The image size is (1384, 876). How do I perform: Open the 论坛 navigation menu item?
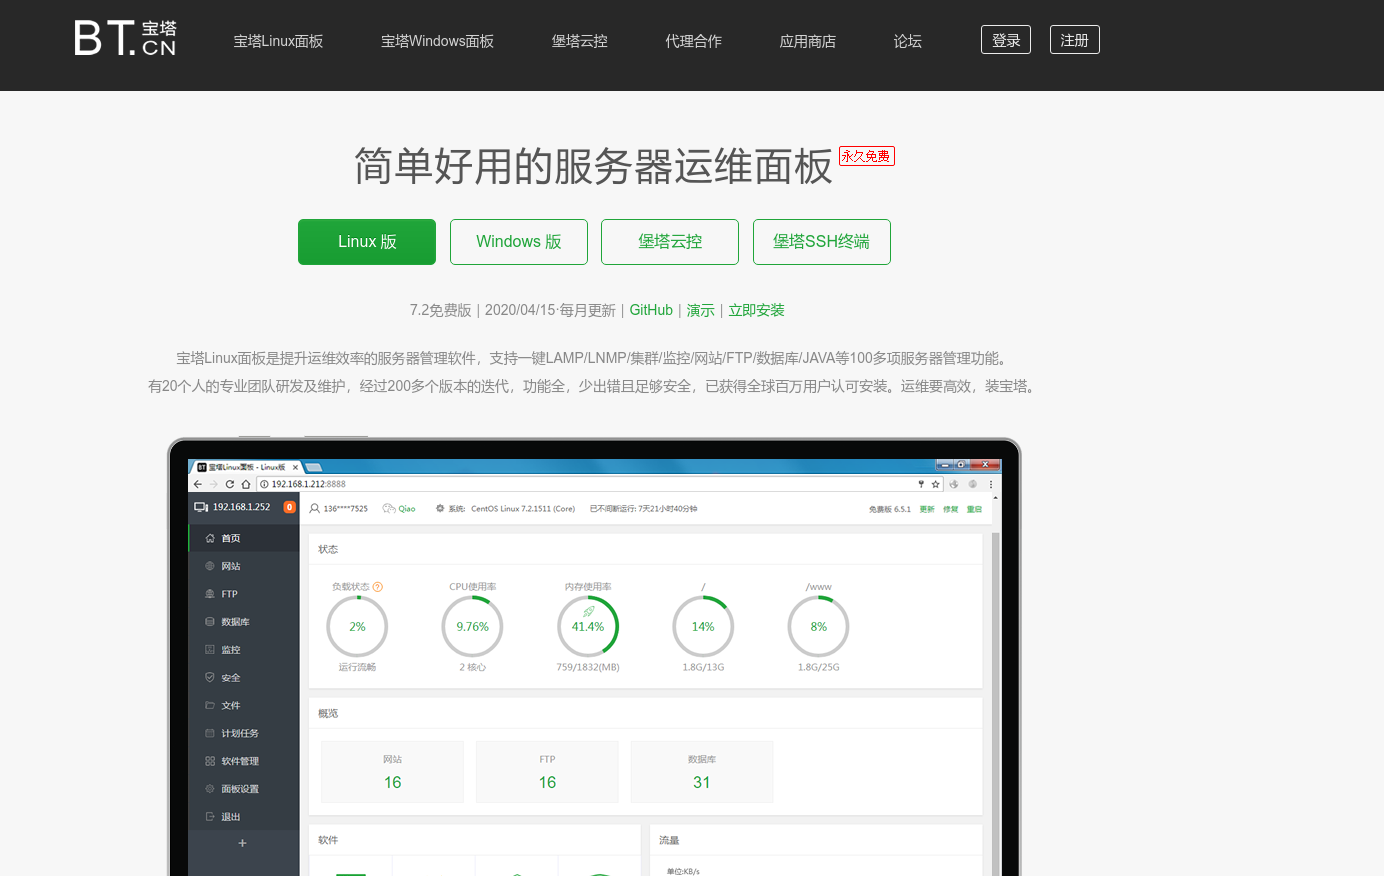point(908,41)
